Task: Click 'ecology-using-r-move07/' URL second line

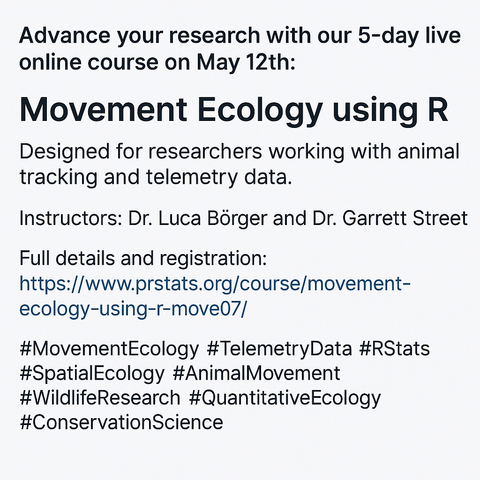Action: (x=133, y=309)
